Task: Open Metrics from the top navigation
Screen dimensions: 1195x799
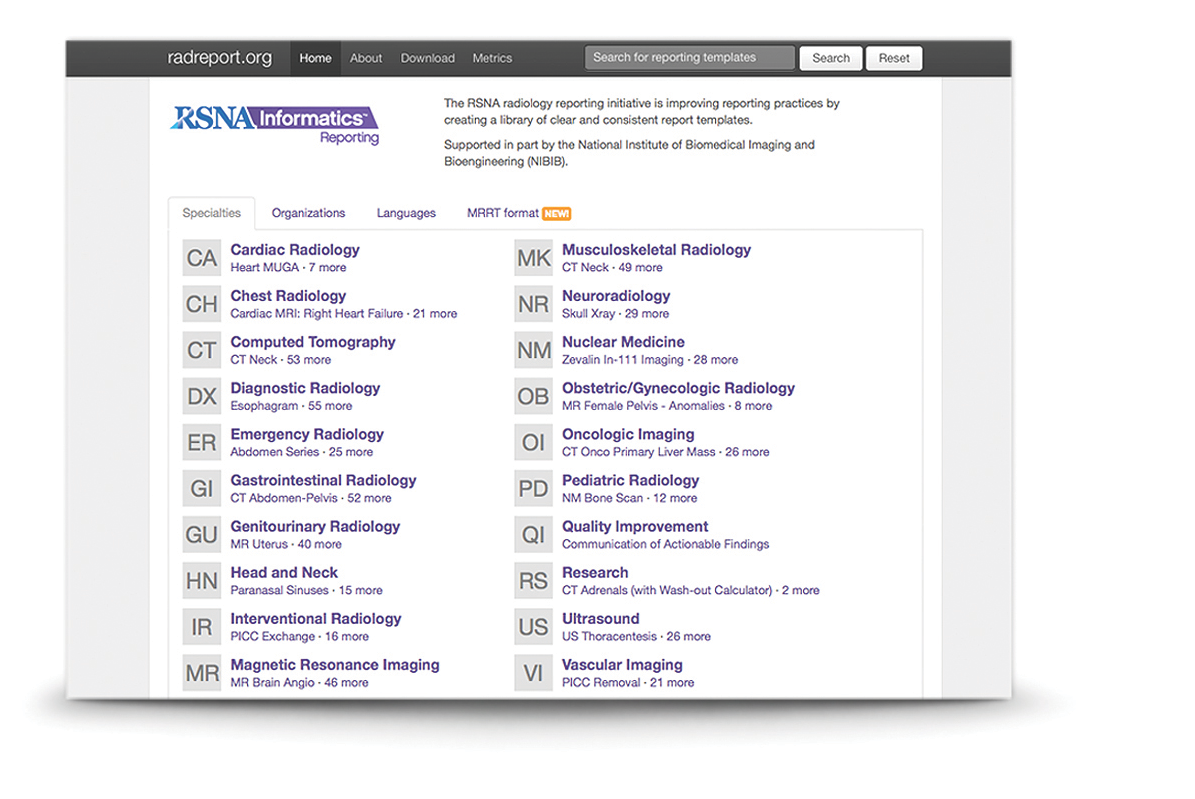Action: pos(492,58)
